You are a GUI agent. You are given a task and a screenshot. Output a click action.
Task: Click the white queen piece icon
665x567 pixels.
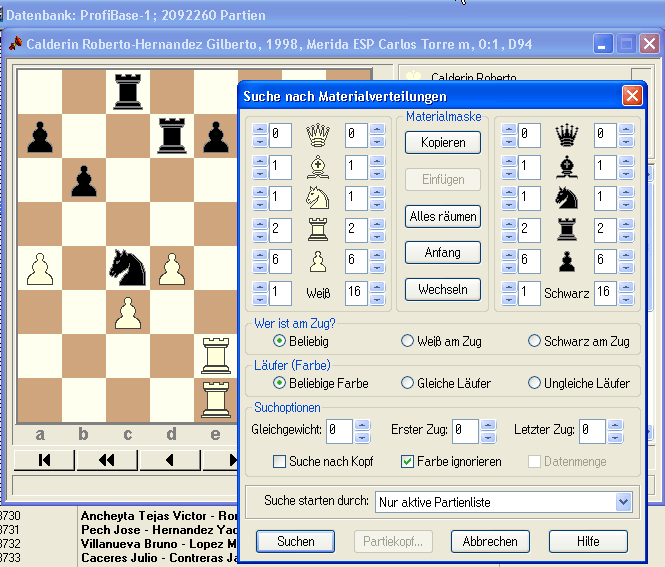(318, 135)
